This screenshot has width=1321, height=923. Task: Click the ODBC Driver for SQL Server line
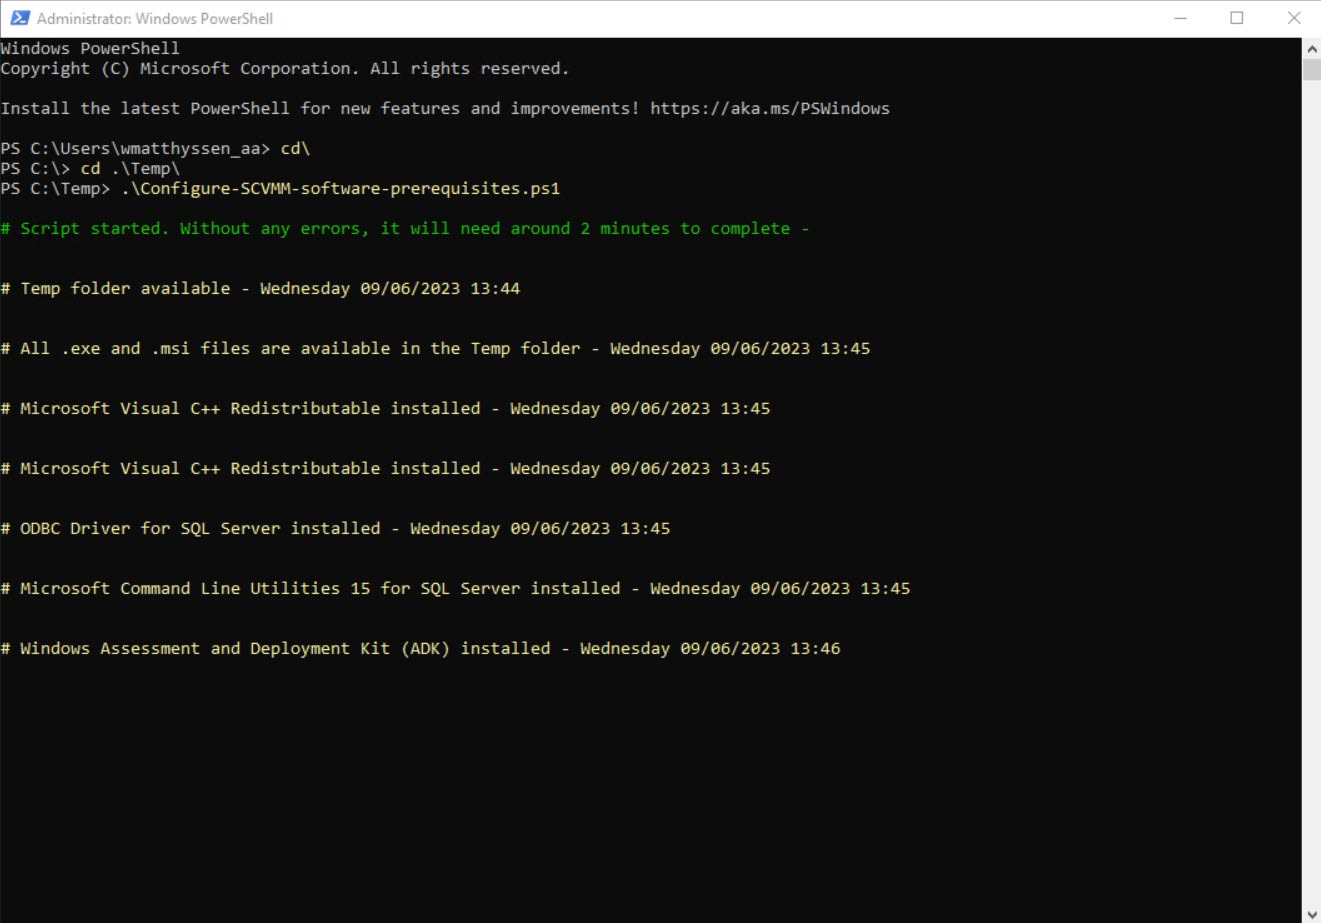335,528
